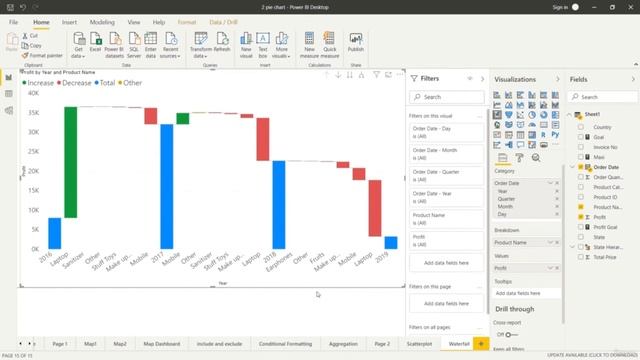
Task: Open Profit field well dropdown arrow
Action: tap(550, 268)
